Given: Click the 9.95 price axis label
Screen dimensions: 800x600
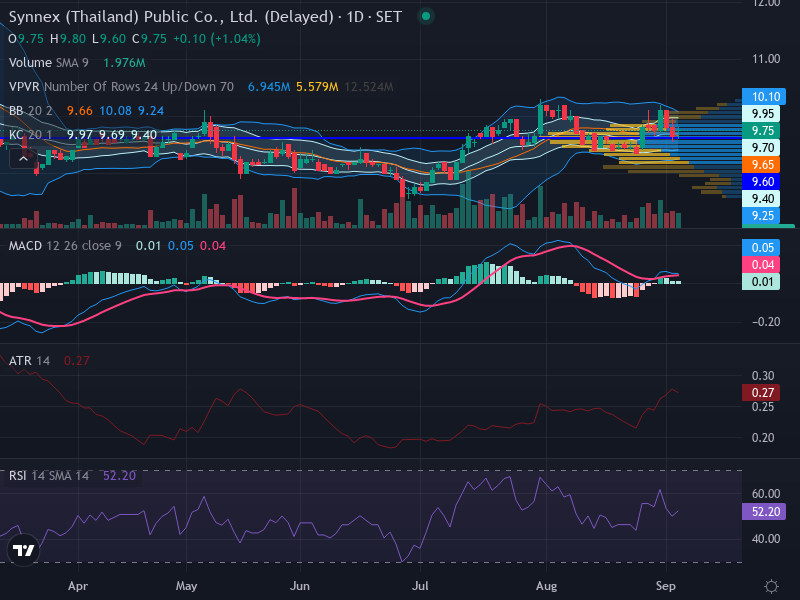Looking at the screenshot, I should 761,113.
